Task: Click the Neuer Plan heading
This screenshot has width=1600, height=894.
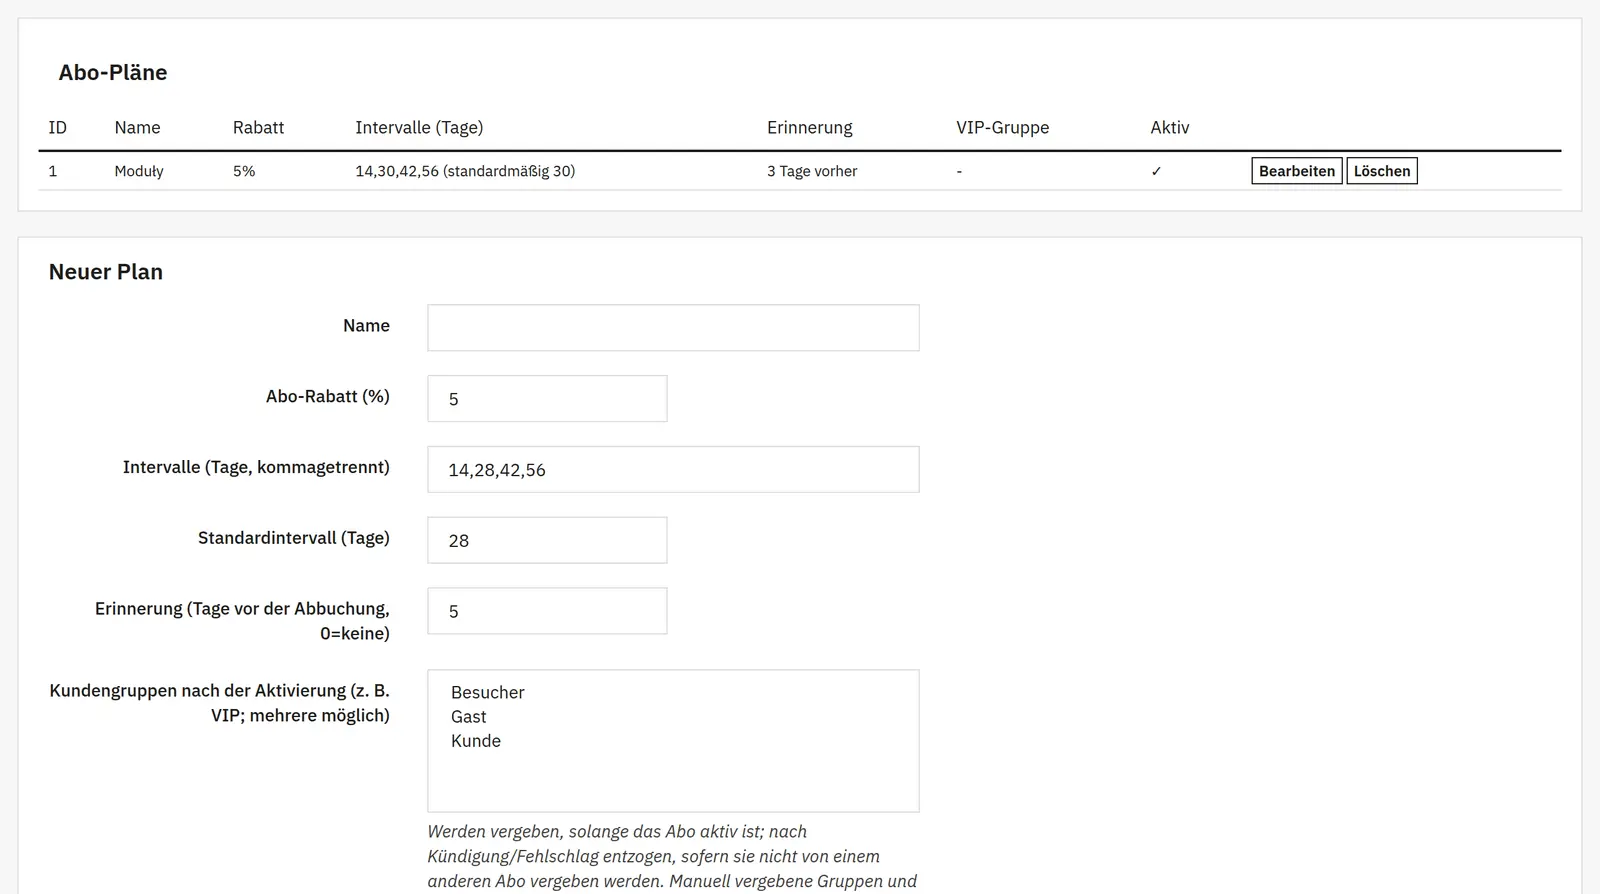Action: (x=106, y=272)
